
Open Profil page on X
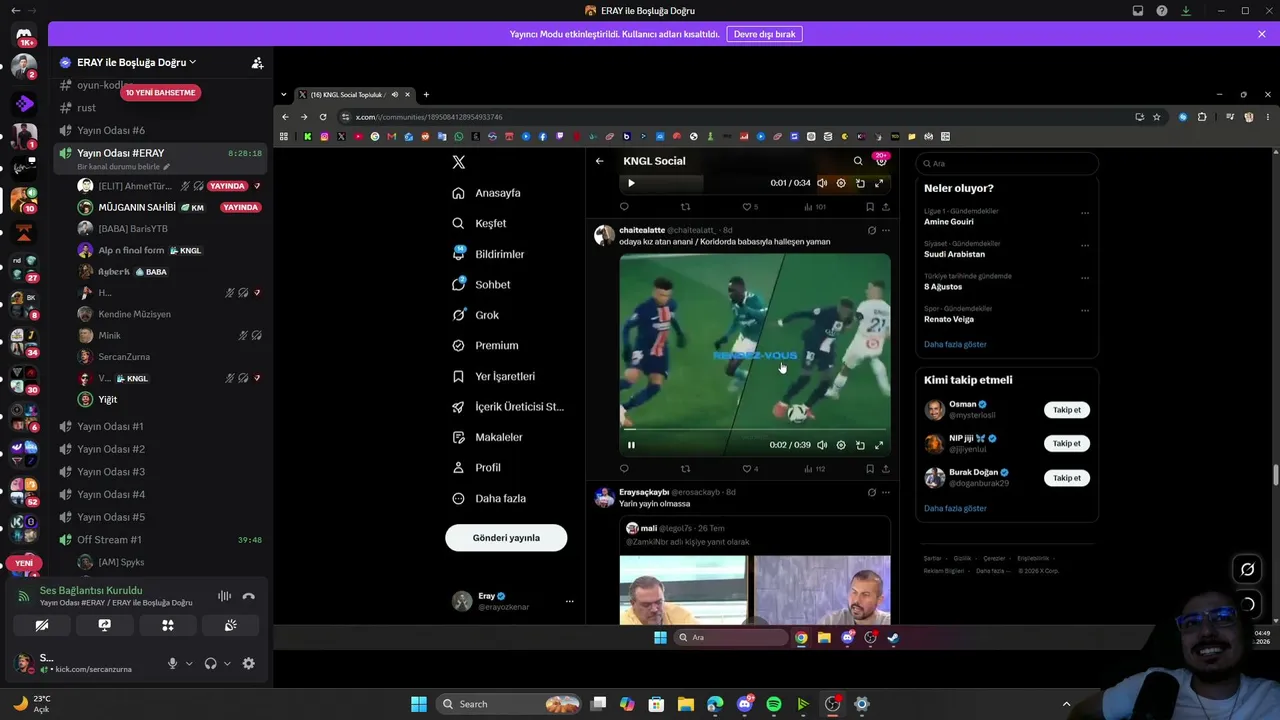(x=476, y=467)
